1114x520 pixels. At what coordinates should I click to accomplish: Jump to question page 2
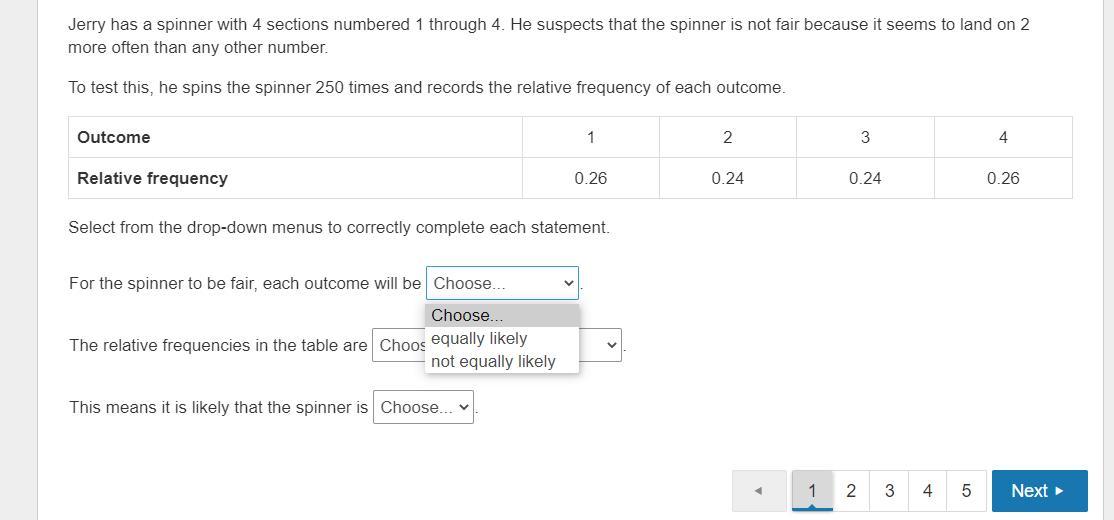tap(851, 491)
